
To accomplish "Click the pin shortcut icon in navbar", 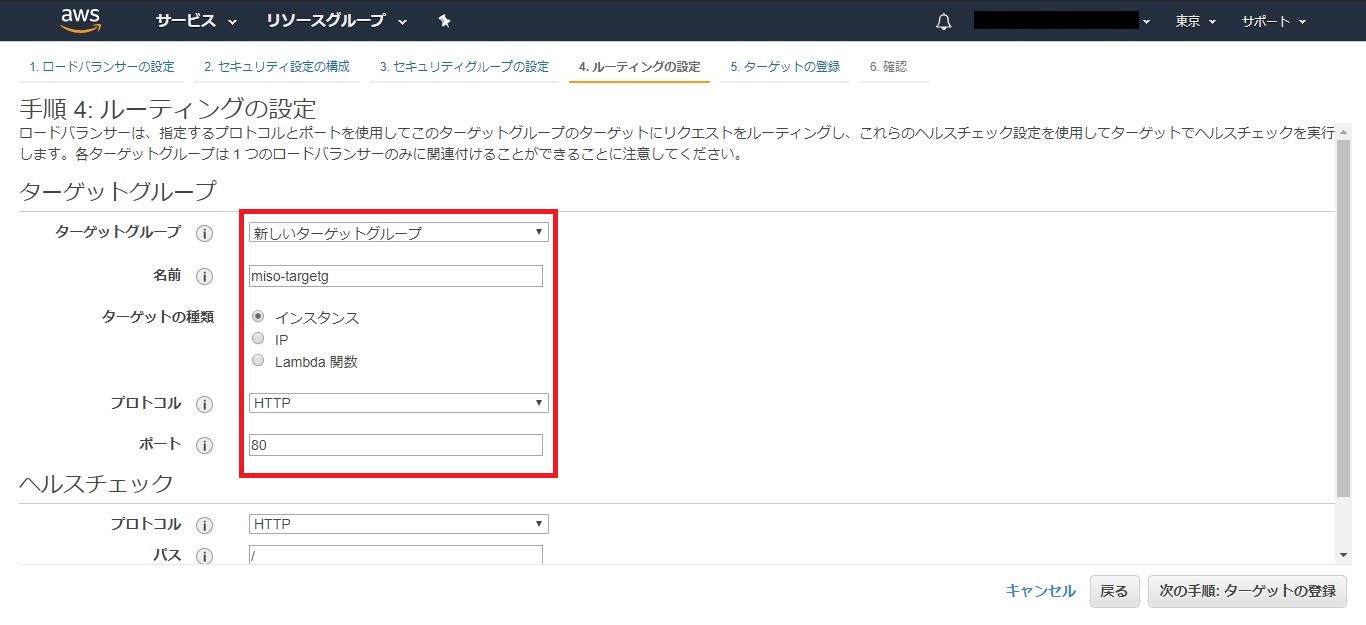I will [x=444, y=21].
